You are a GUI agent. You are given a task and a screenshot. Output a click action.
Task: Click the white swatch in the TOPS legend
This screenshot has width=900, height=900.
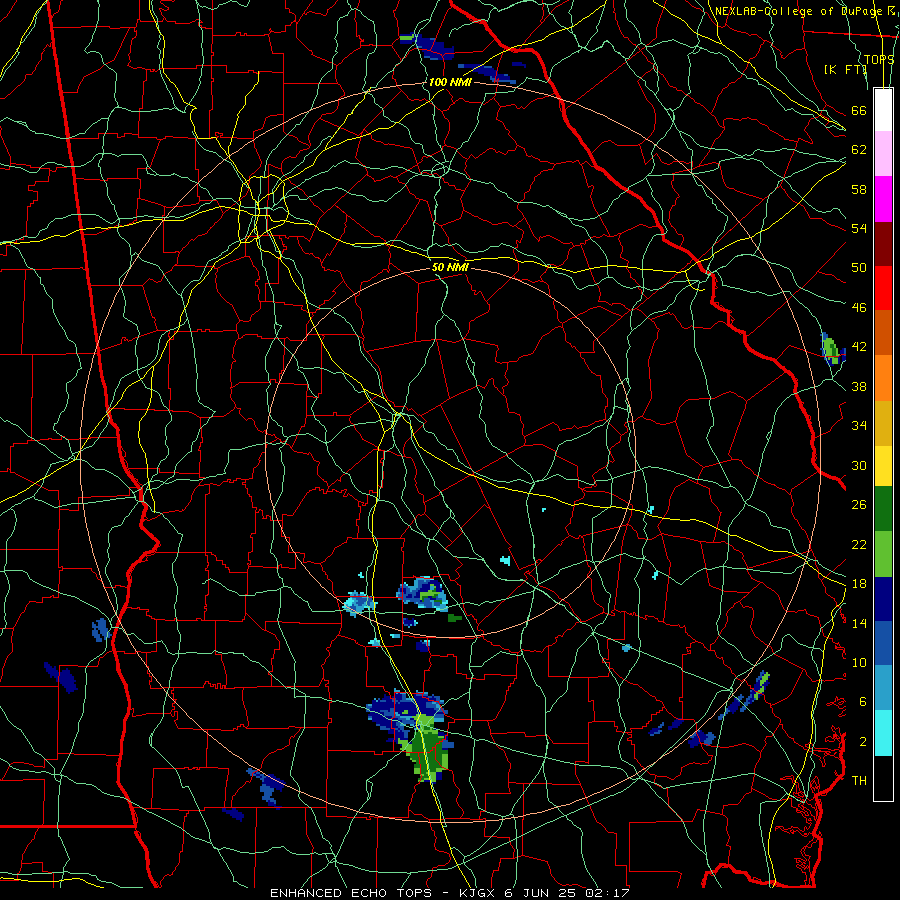(x=883, y=110)
